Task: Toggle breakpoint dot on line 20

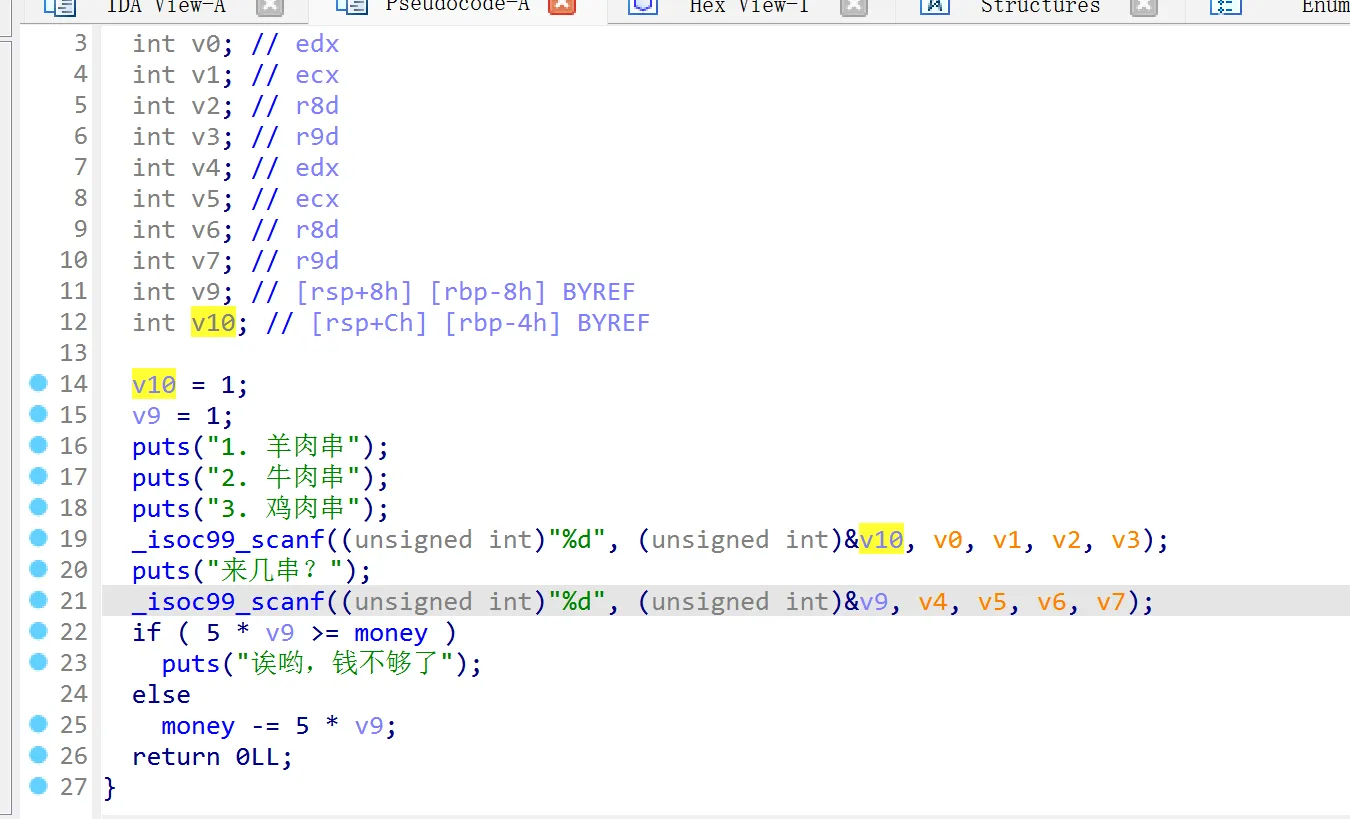Action: click(39, 570)
